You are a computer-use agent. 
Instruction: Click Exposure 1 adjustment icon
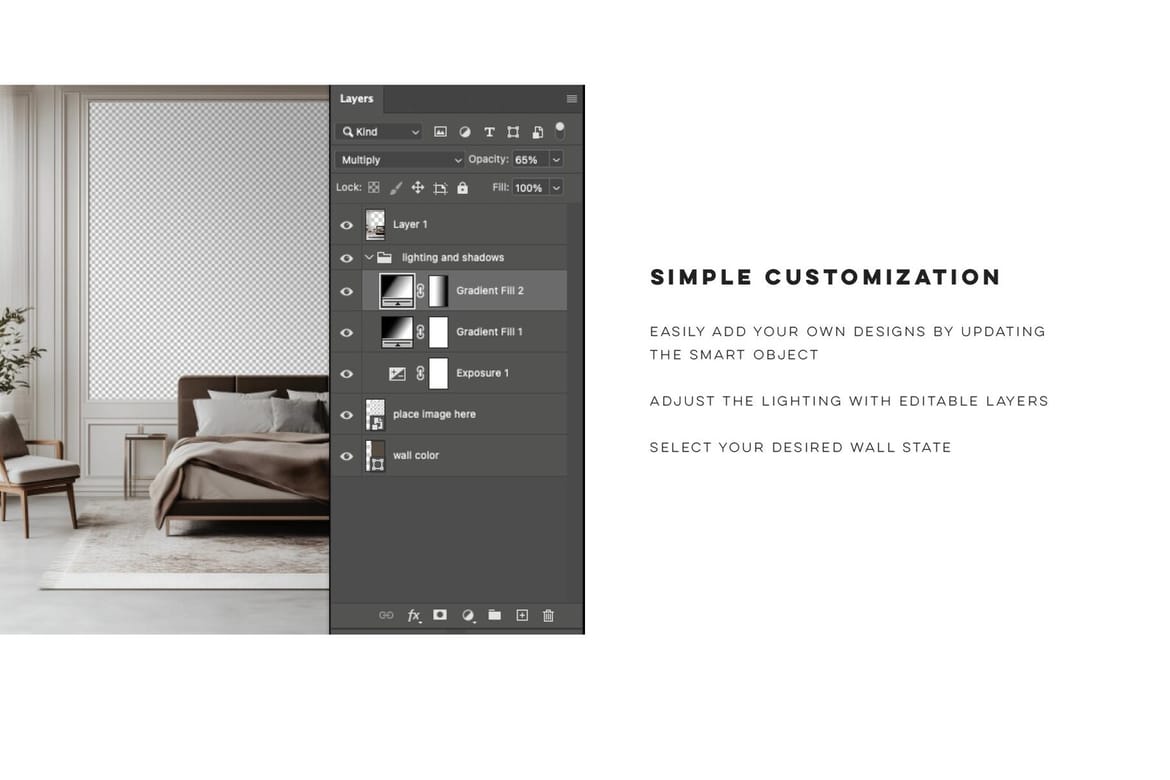[x=397, y=373]
